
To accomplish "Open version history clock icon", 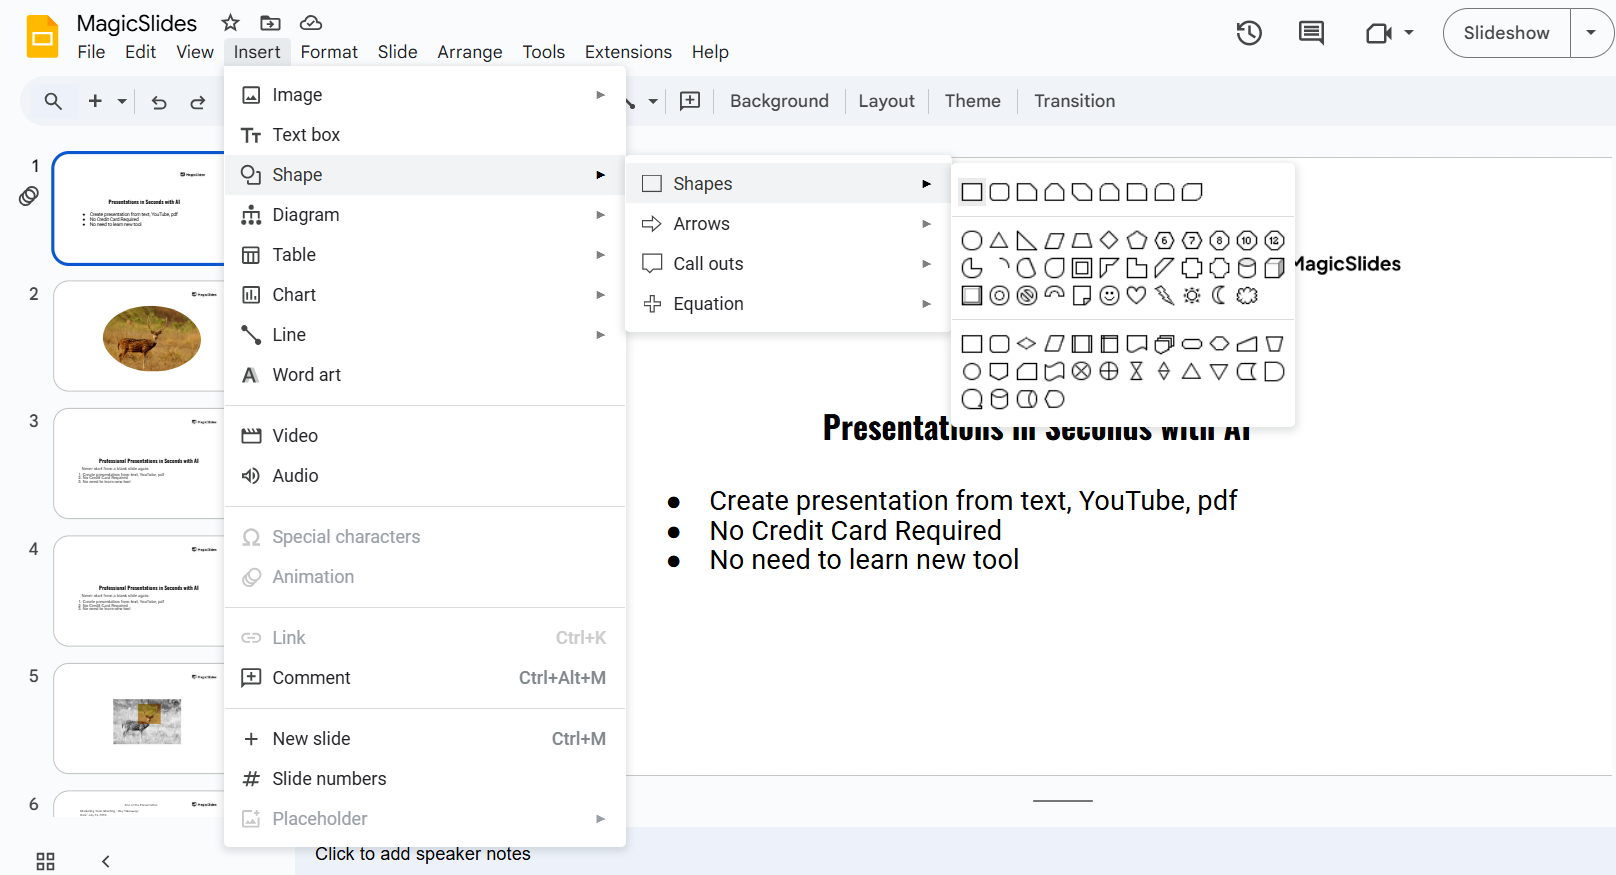I will tap(1249, 33).
